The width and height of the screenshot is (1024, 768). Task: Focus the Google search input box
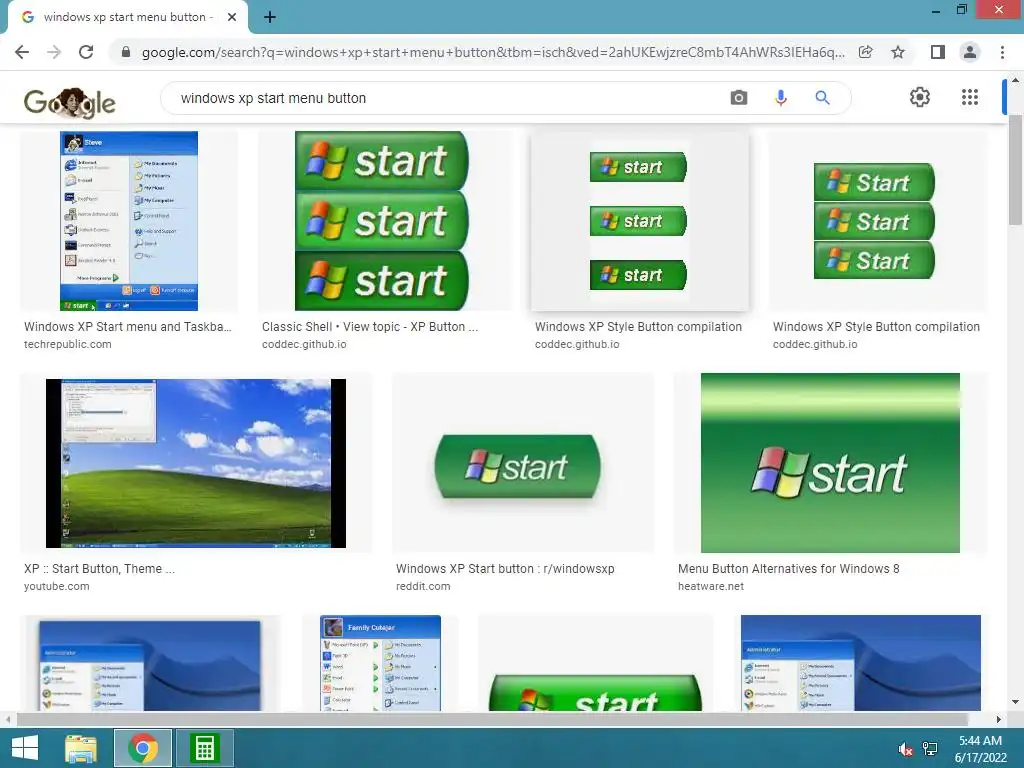point(444,98)
